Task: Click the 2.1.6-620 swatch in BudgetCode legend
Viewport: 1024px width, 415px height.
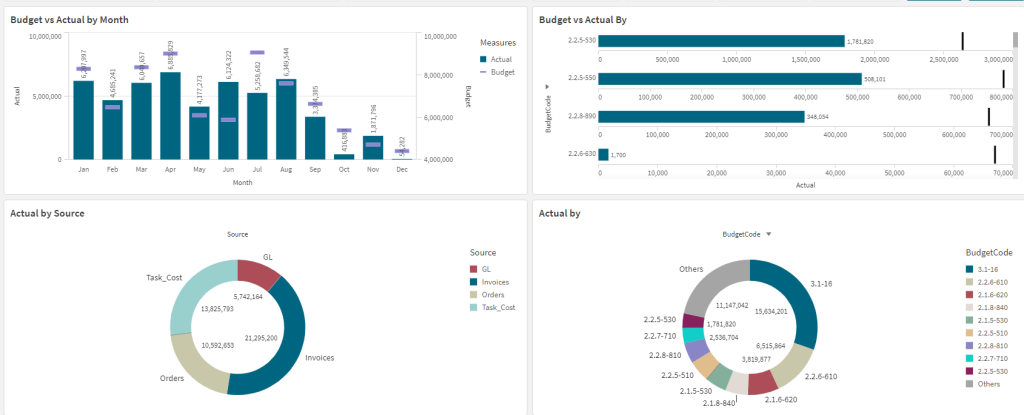Action: [x=968, y=295]
